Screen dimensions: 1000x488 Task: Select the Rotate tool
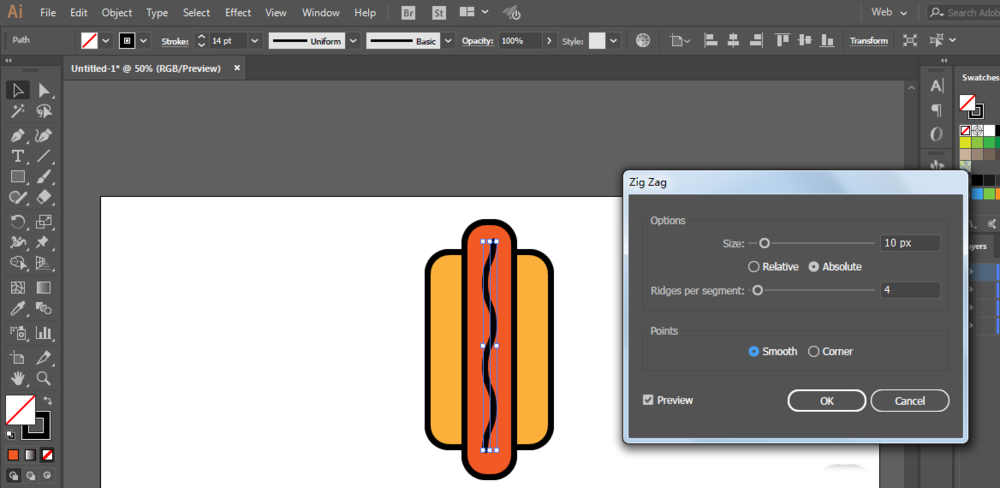pyautogui.click(x=18, y=221)
